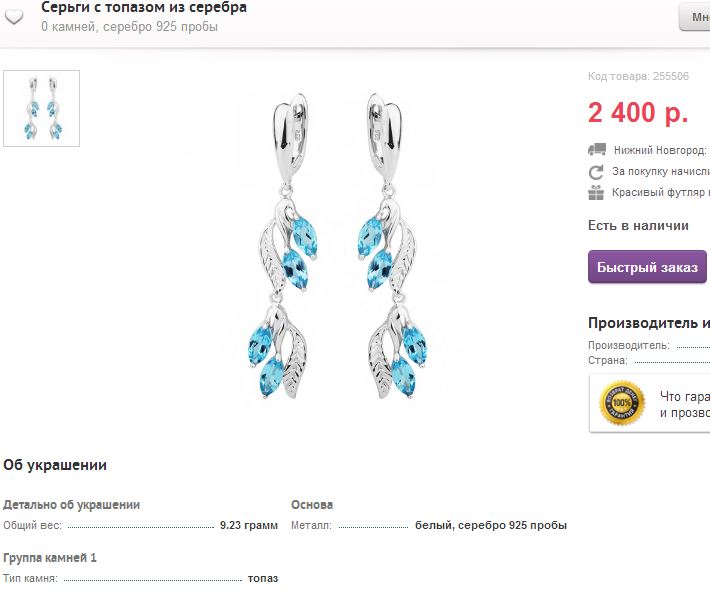Click the delivery truck icon
710x606 pixels.
point(597,150)
